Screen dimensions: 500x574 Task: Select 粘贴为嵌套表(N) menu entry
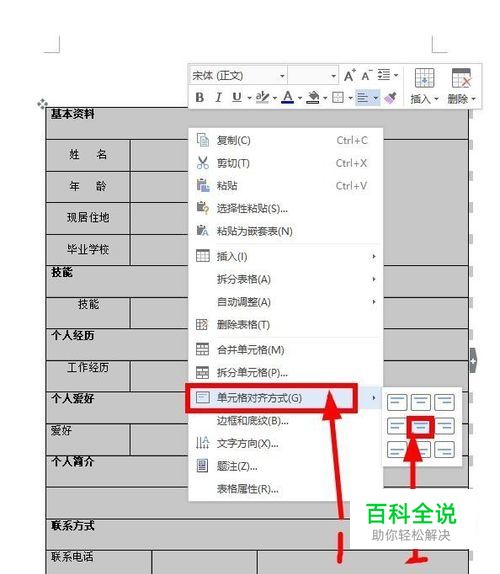coord(286,231)
